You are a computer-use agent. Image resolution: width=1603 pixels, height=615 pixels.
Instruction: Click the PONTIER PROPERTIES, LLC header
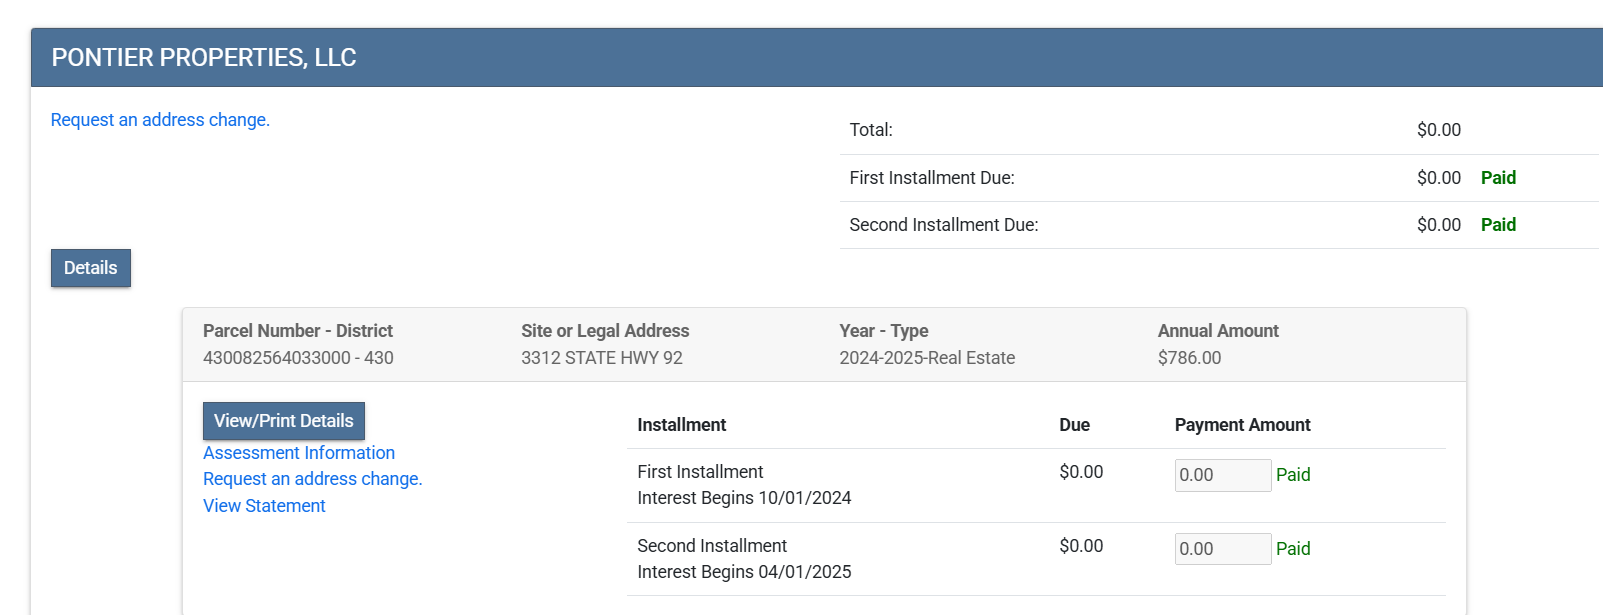click(x=204, y=58)
